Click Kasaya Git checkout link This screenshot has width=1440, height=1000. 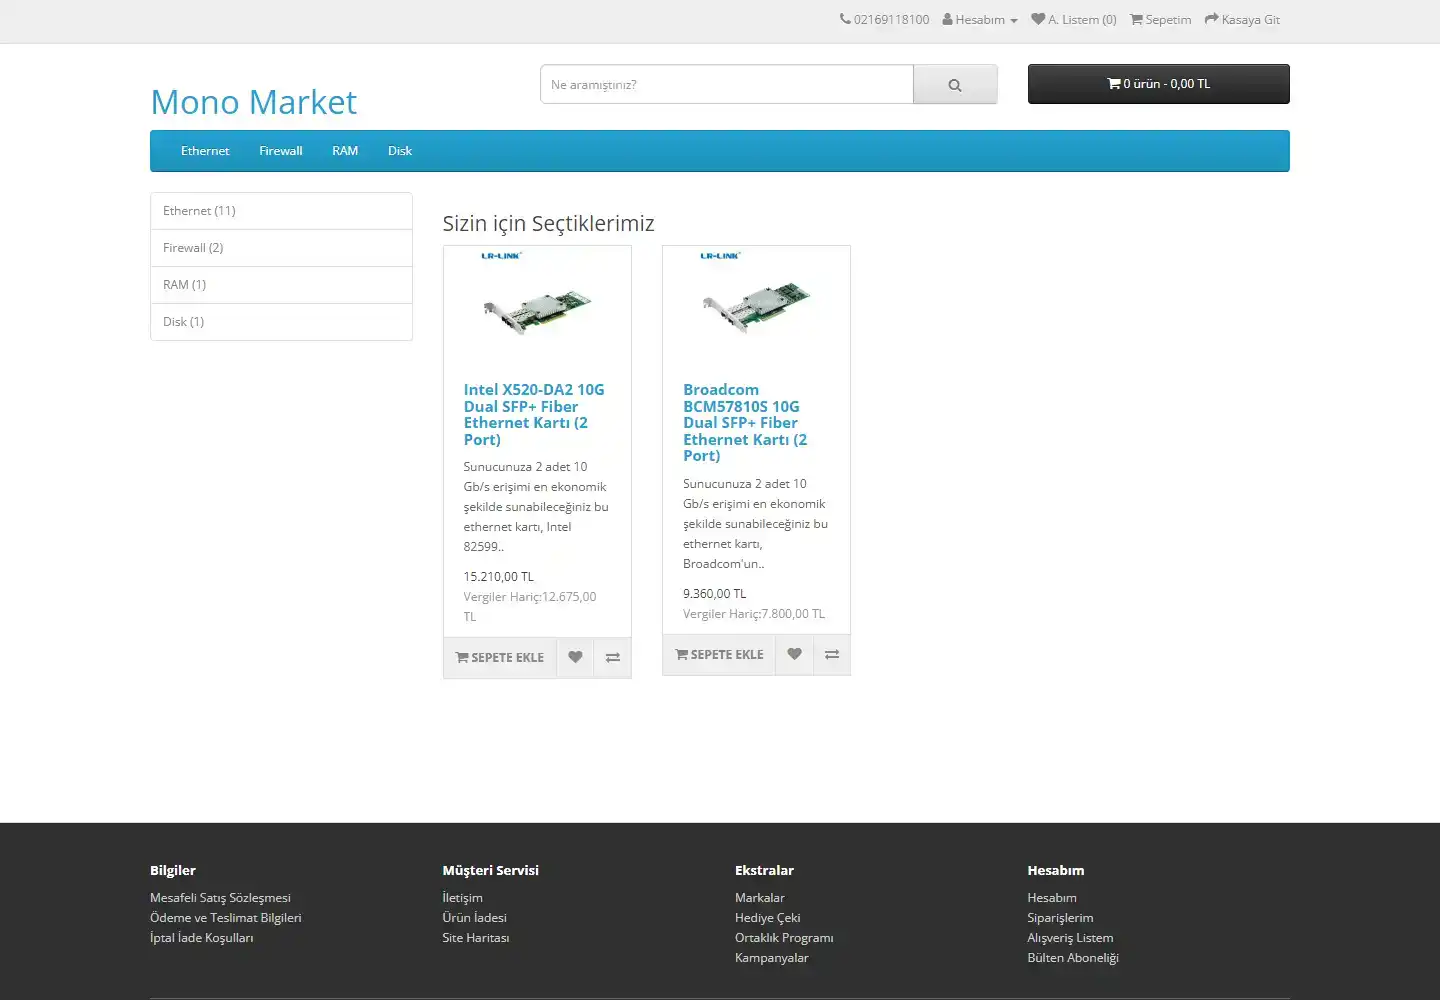tap(1242, 19)
